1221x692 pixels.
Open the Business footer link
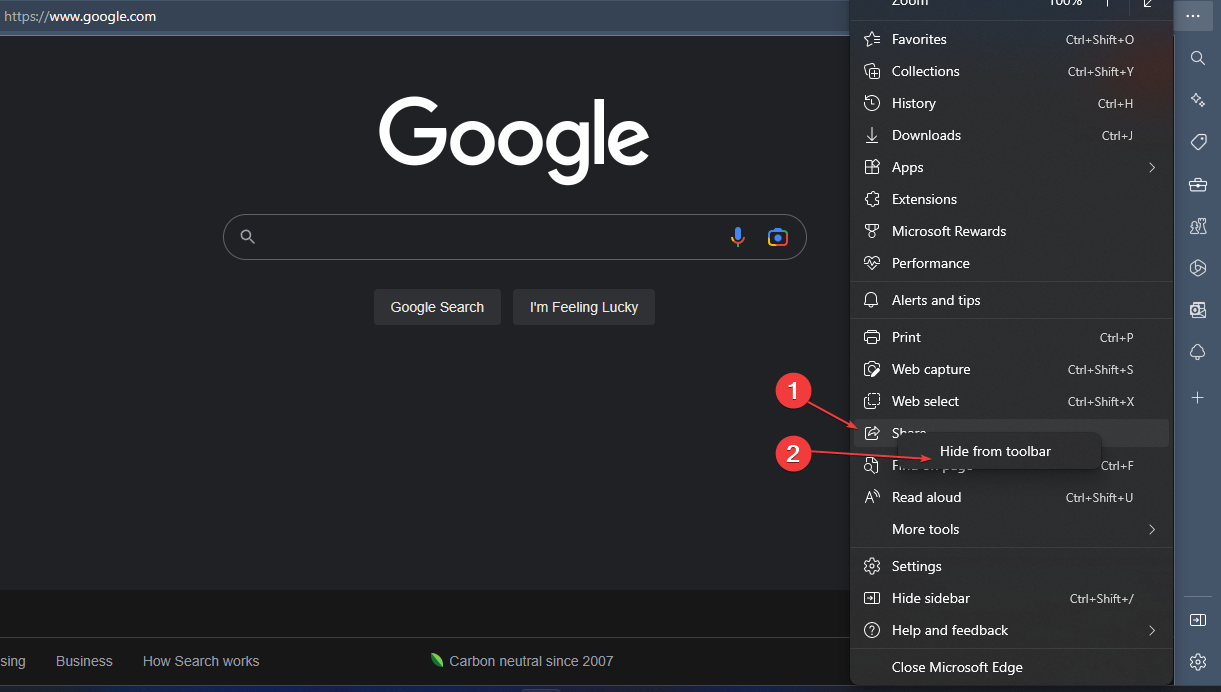84,661
